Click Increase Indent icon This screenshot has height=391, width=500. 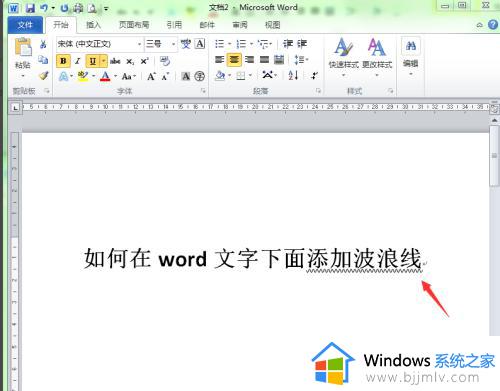pos(302,44)
